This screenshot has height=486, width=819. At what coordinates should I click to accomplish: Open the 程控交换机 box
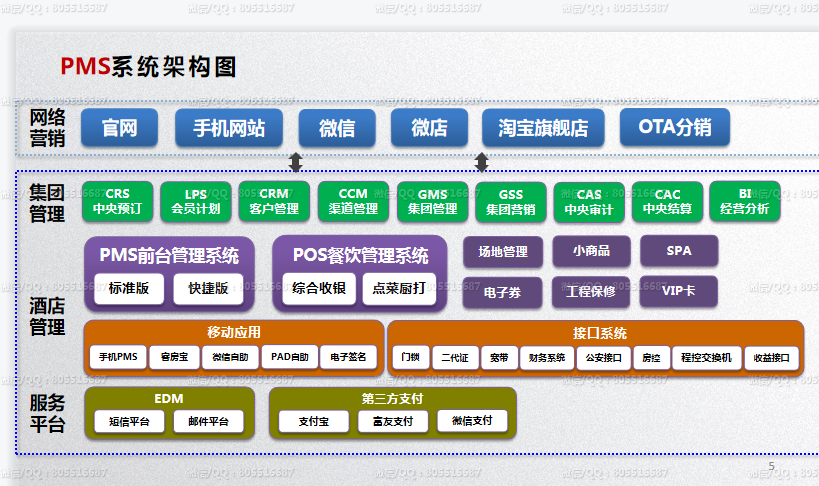[x=706, y=358]
